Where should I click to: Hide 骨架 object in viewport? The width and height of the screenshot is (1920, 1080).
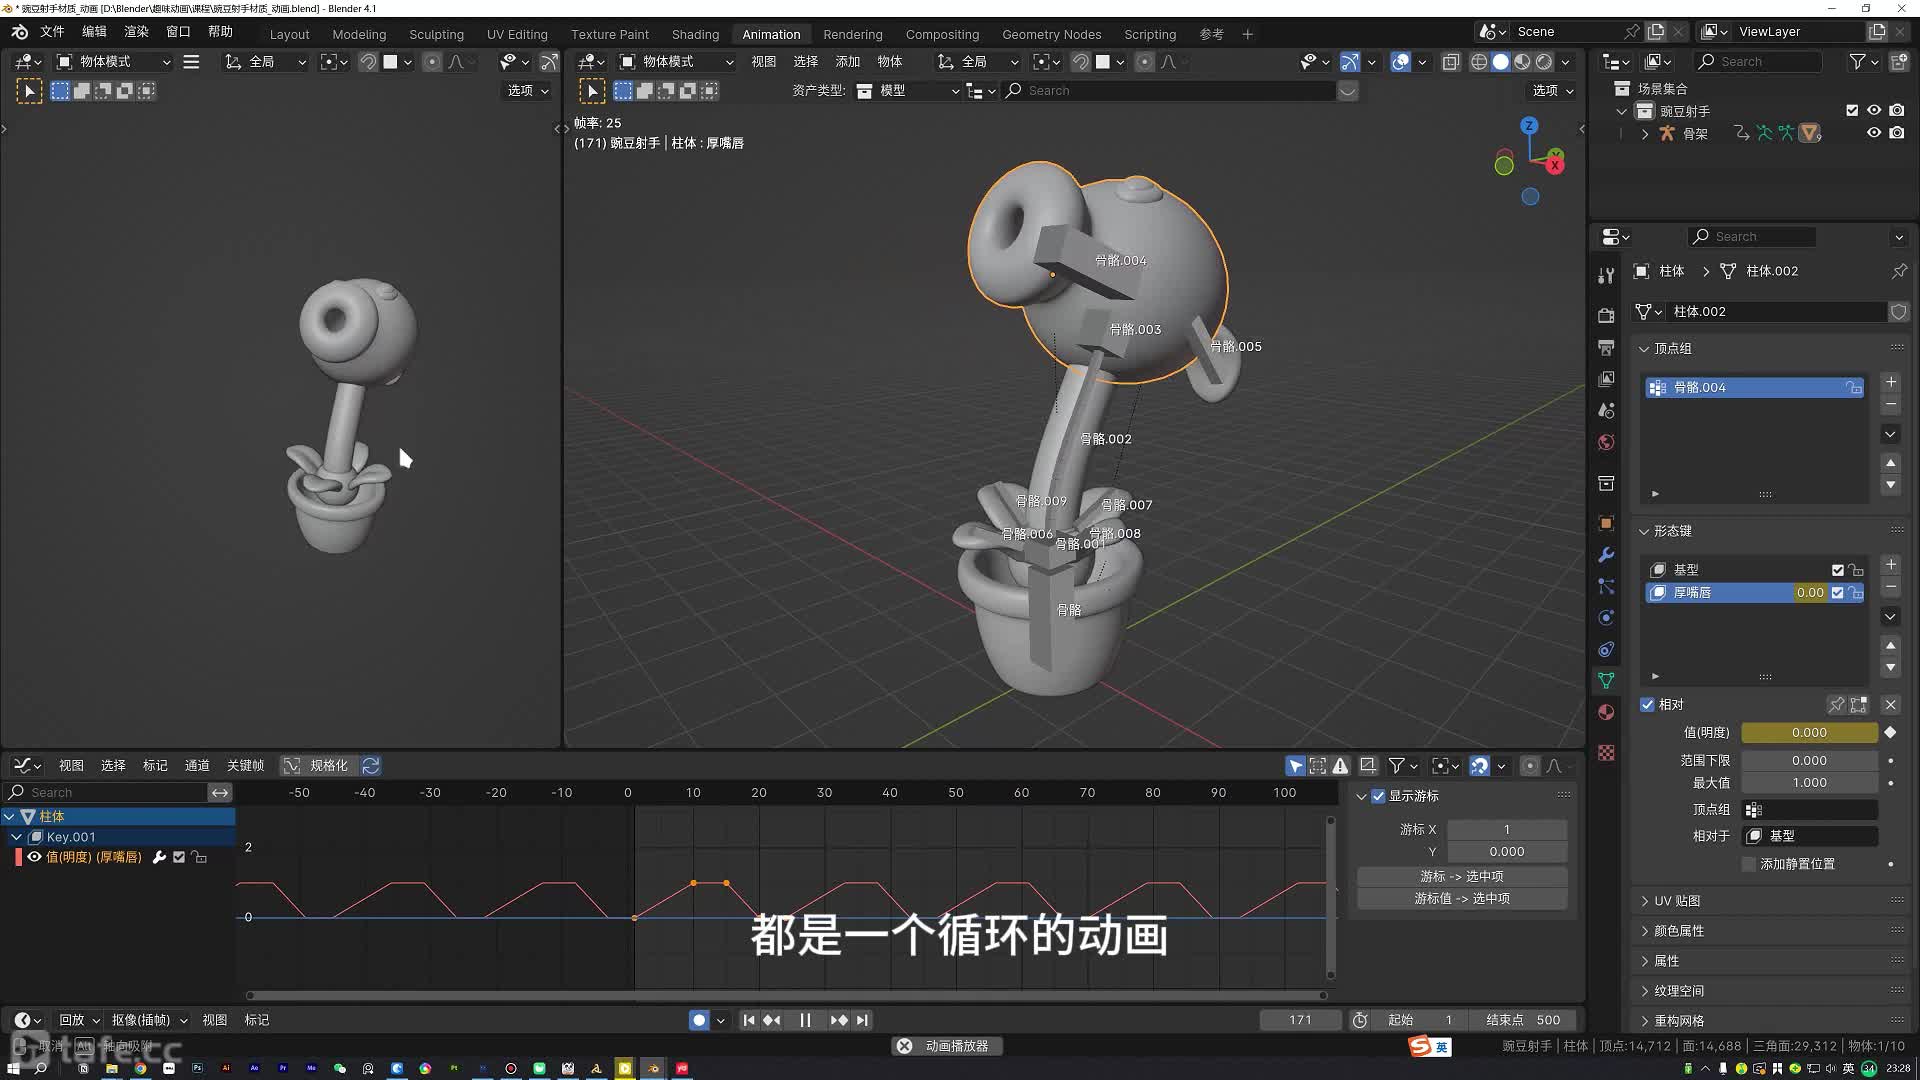click(x=1874, y=133)
